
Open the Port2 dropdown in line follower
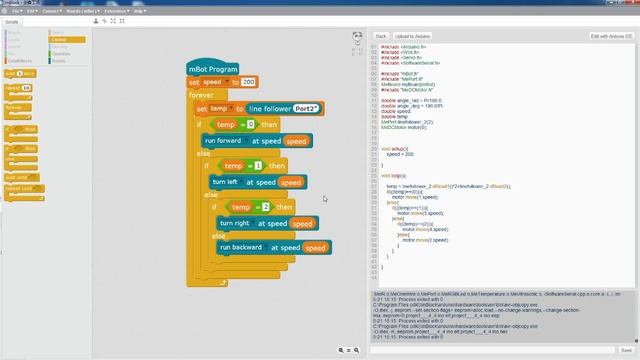pos(306,109)
